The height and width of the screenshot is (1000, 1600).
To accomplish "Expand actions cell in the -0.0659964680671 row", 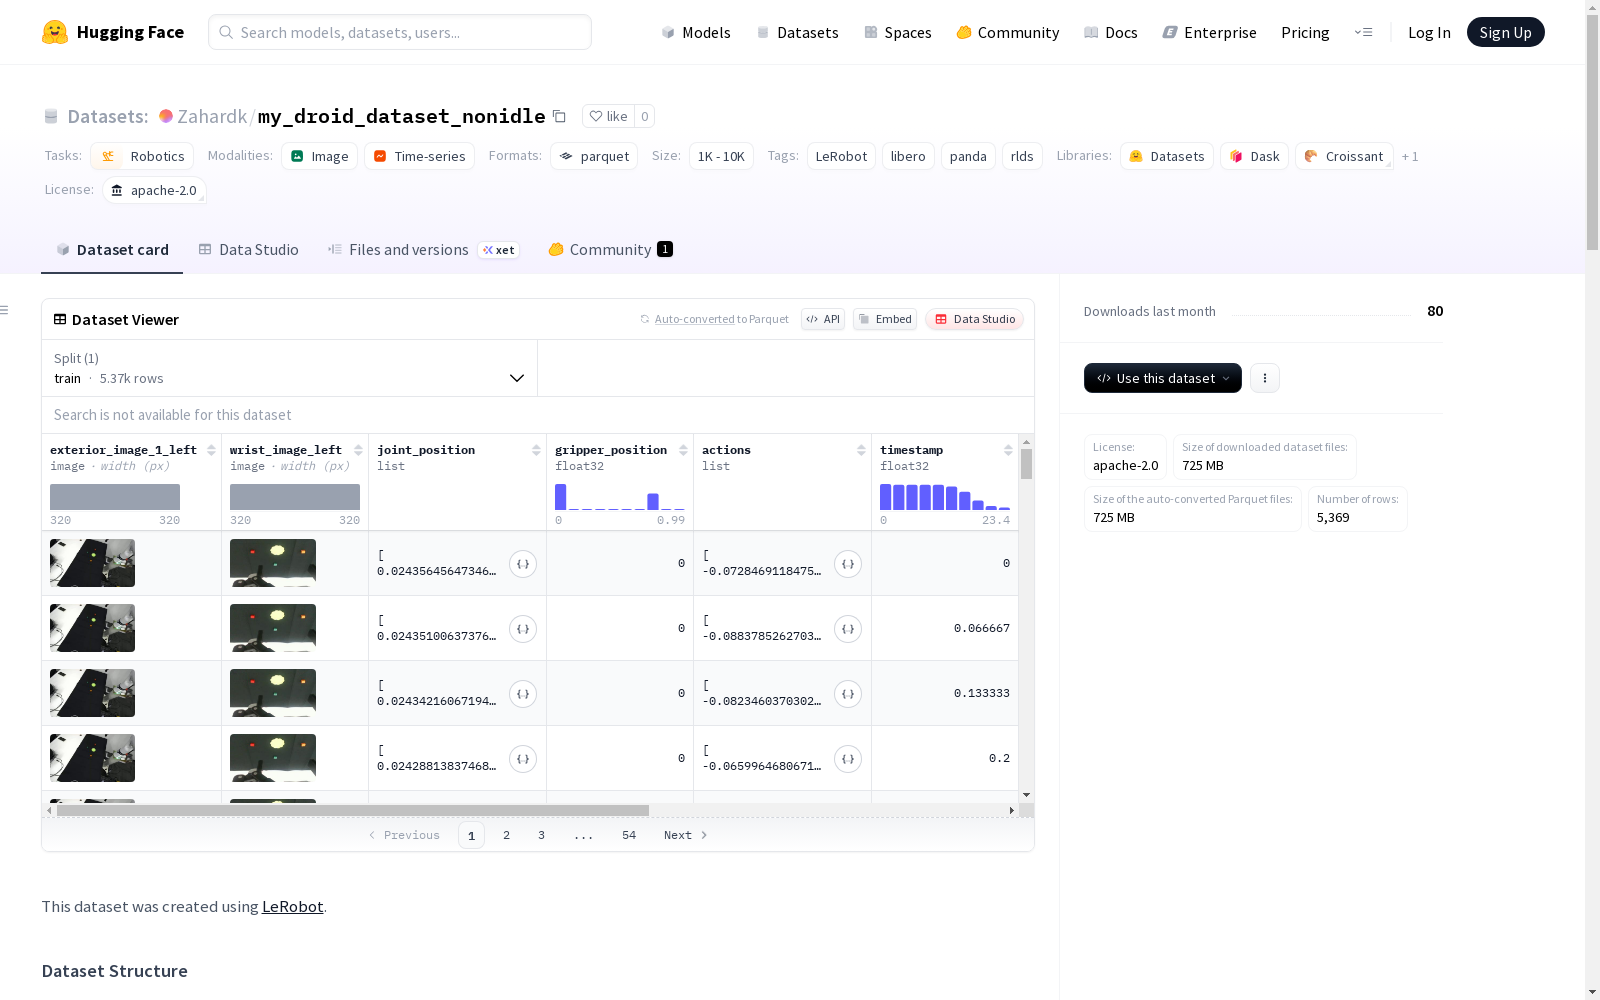I will [848, 759].
